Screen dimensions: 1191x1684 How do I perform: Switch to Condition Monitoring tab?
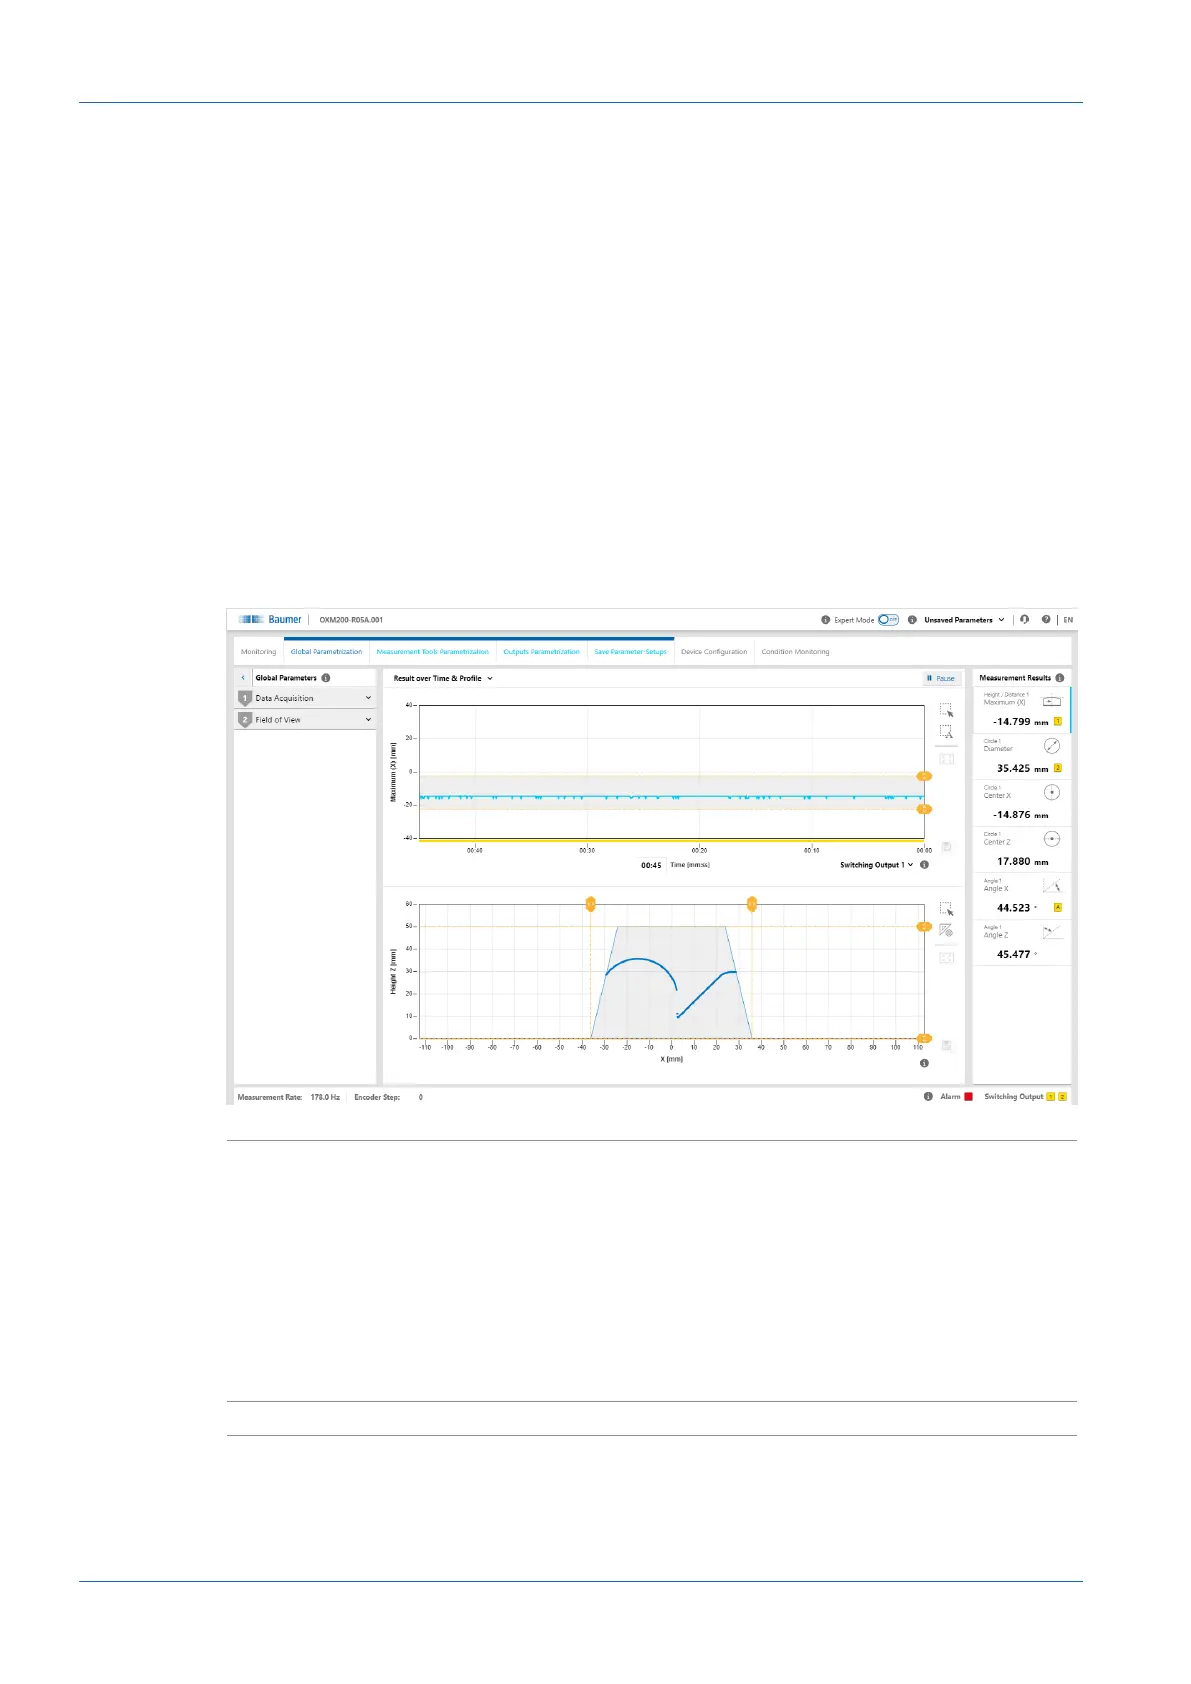[x=795, y=652]
